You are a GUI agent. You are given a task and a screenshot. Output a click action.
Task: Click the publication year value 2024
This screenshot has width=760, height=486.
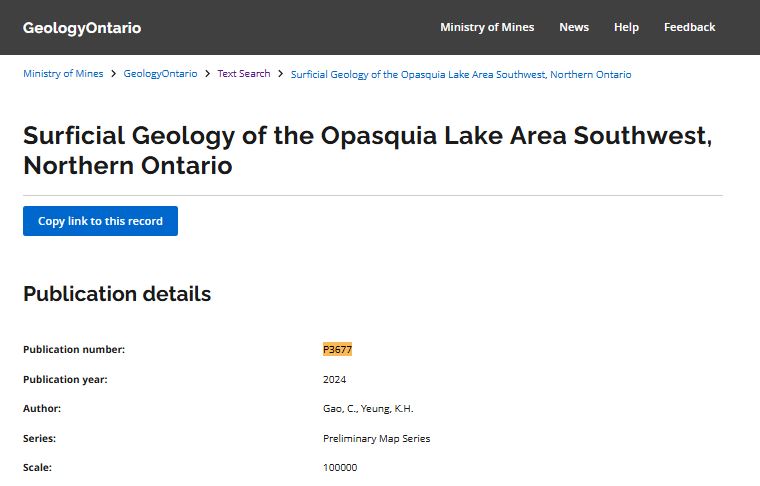point(334,379)
